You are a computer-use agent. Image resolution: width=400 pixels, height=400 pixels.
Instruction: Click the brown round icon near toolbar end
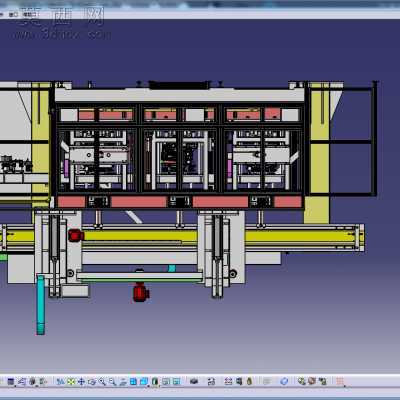[312, 381]
